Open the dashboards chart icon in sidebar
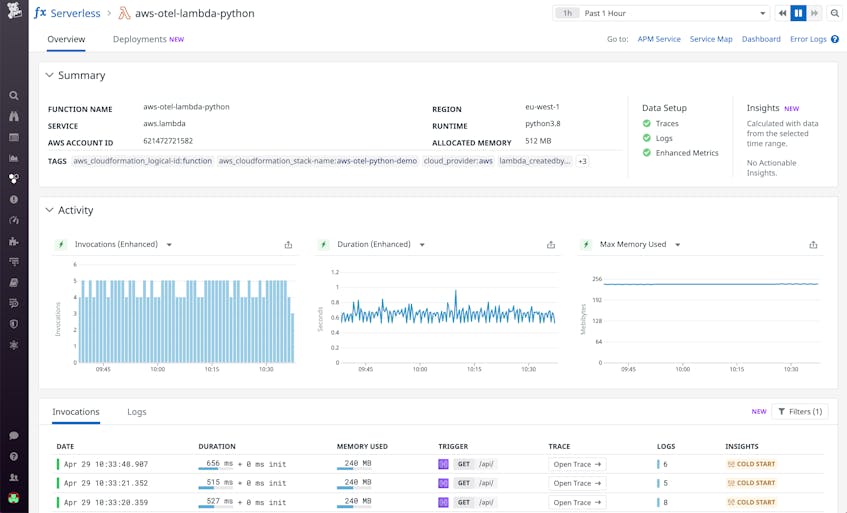This screenshot has width=847, height=513. [x=14, y=158]
